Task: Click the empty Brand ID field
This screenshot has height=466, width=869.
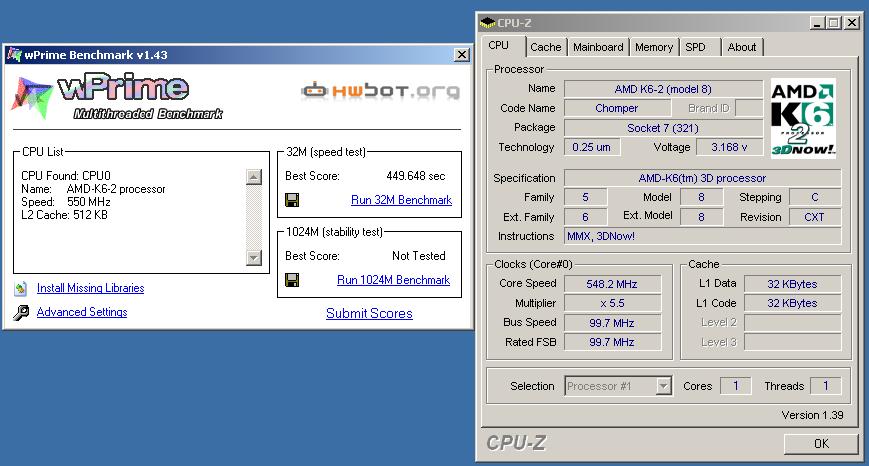Action: click(749, 108)
